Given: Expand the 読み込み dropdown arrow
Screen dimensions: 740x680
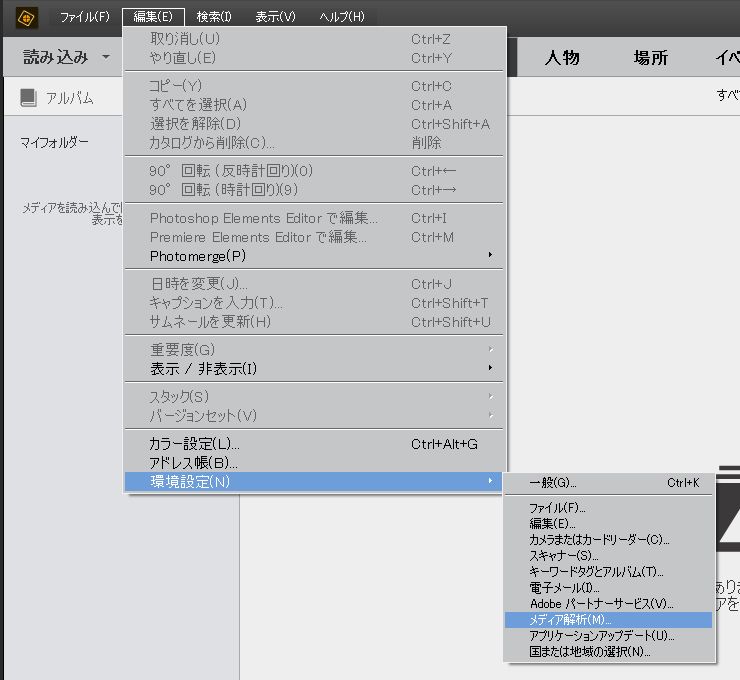Looking at the screenshot, I should (x=106, y=57).
